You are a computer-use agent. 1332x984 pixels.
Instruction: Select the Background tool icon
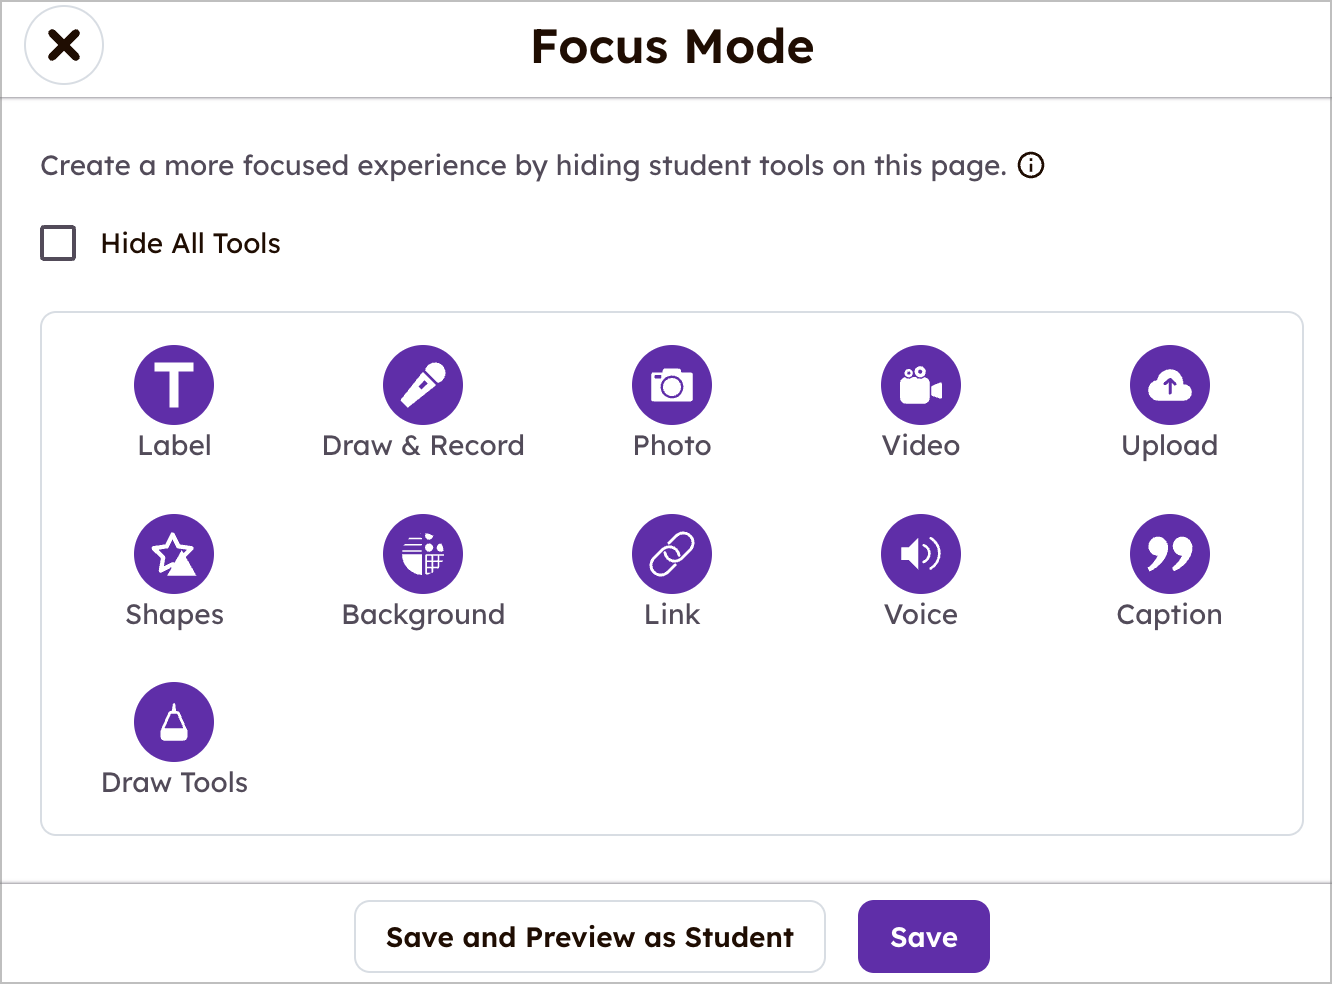click(x=423, y=553)
